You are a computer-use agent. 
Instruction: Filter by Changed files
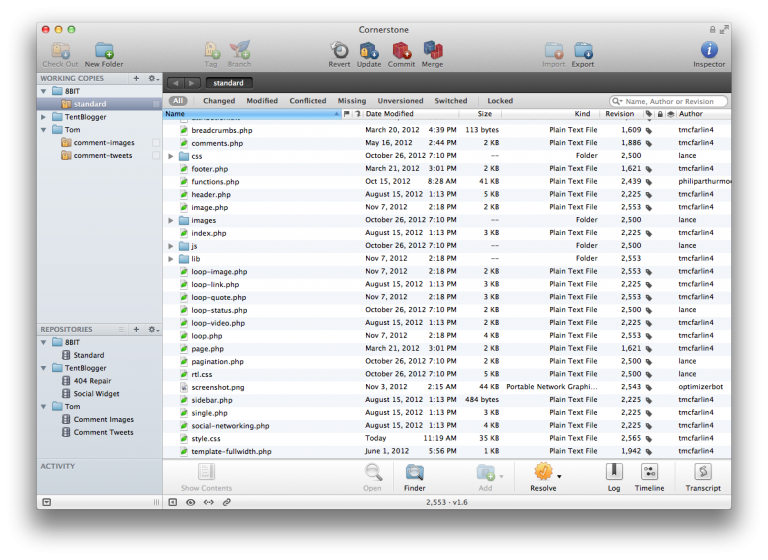point(219,101)
